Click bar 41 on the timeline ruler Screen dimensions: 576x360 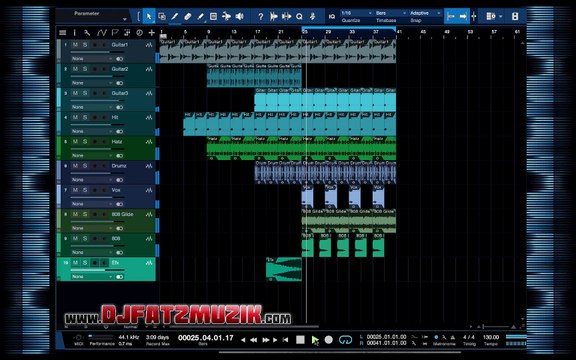pyautogui.click(x=399, y=32)
